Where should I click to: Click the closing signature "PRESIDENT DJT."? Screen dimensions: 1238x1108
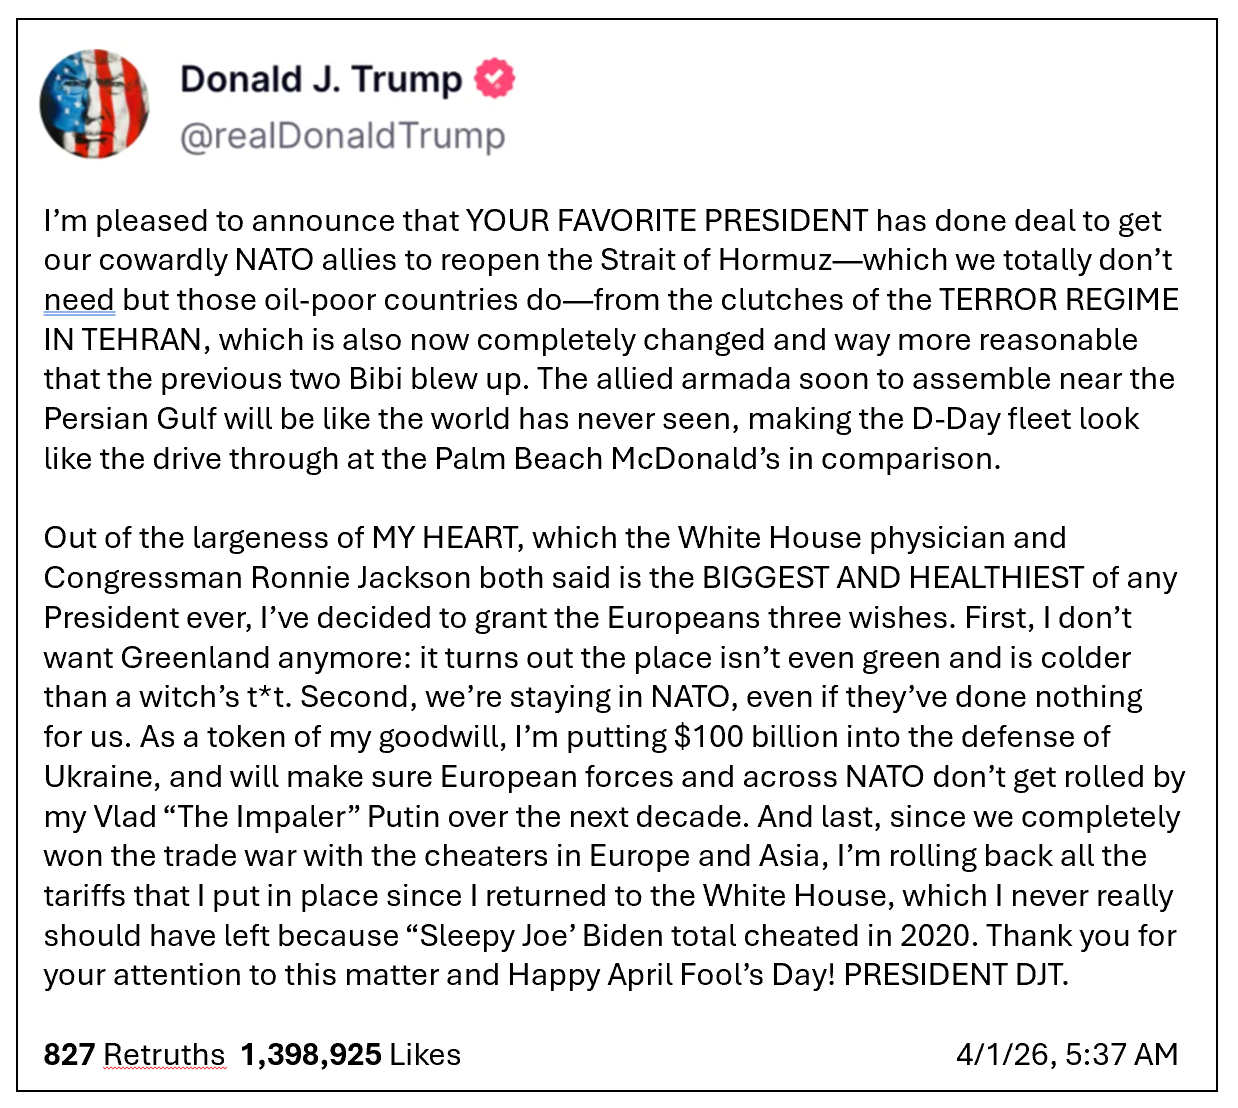coord(956,975)
